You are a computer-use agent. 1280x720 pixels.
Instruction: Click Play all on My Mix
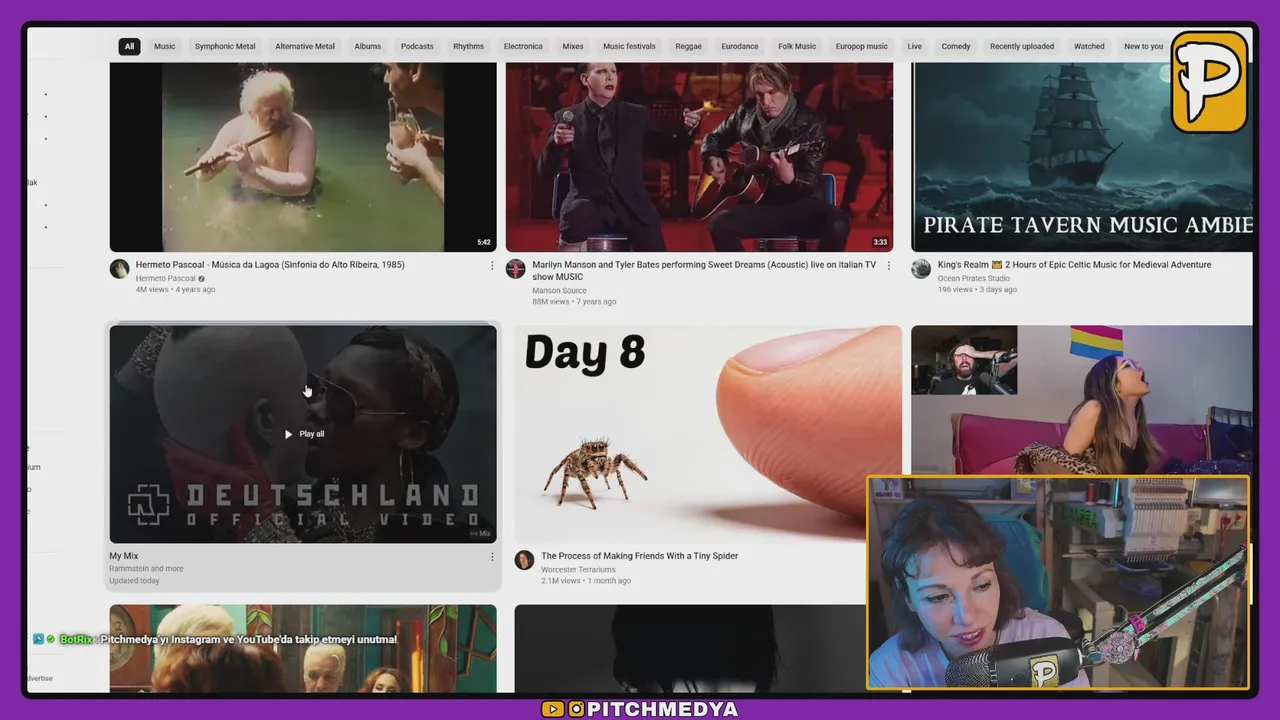pyautogui.click(x=304, y=434)
